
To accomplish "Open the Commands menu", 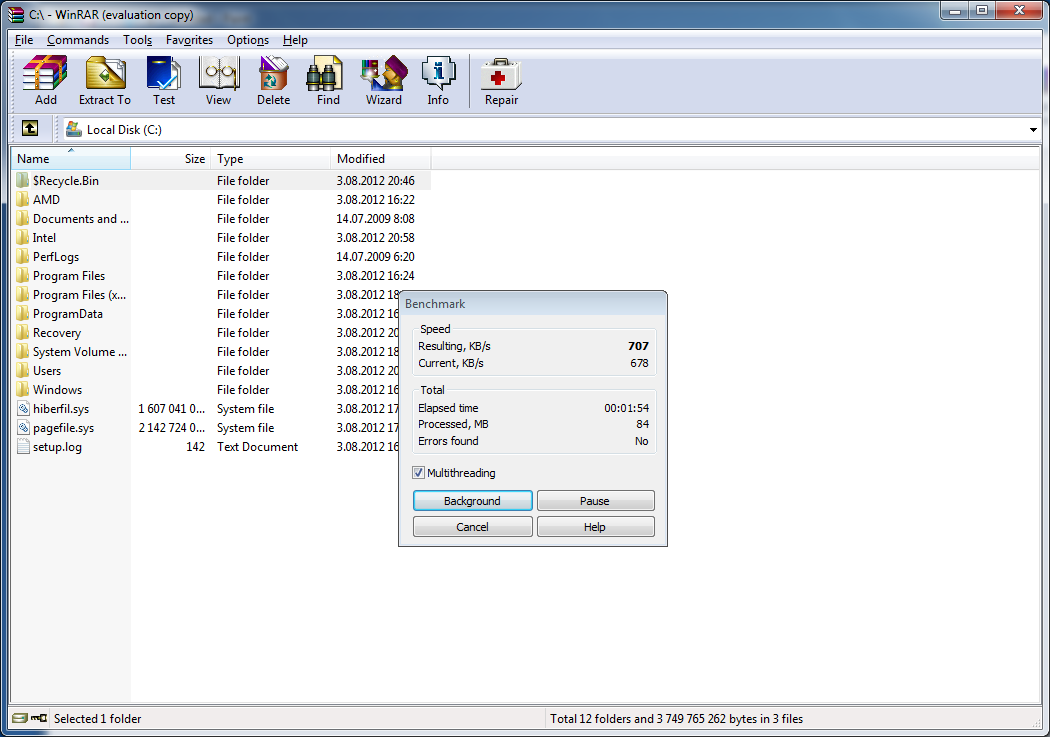I will [x=78, y=40].
